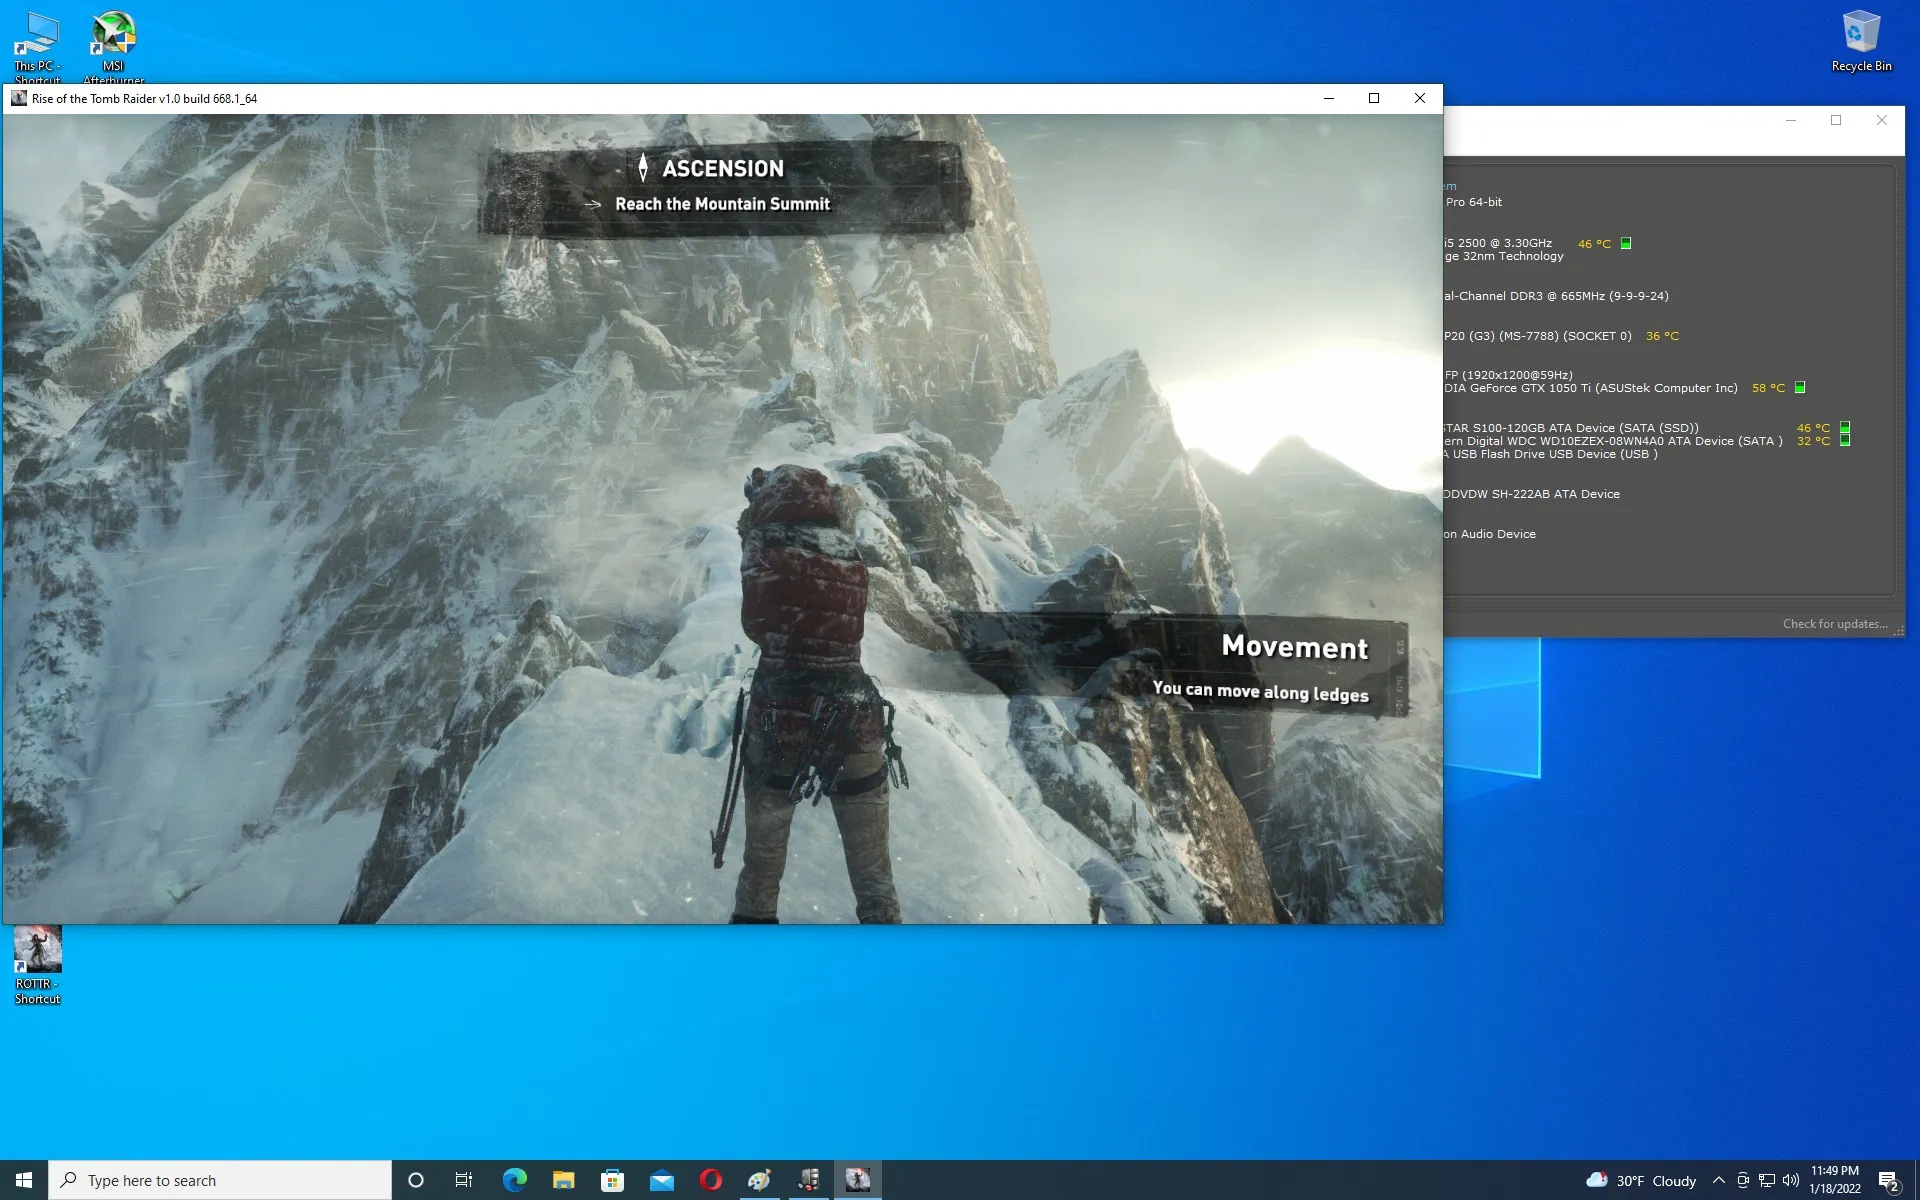Minimize the Rise of the Tomb Raider window
Screen dimensions: 1920x1200
coord(1329,98)
